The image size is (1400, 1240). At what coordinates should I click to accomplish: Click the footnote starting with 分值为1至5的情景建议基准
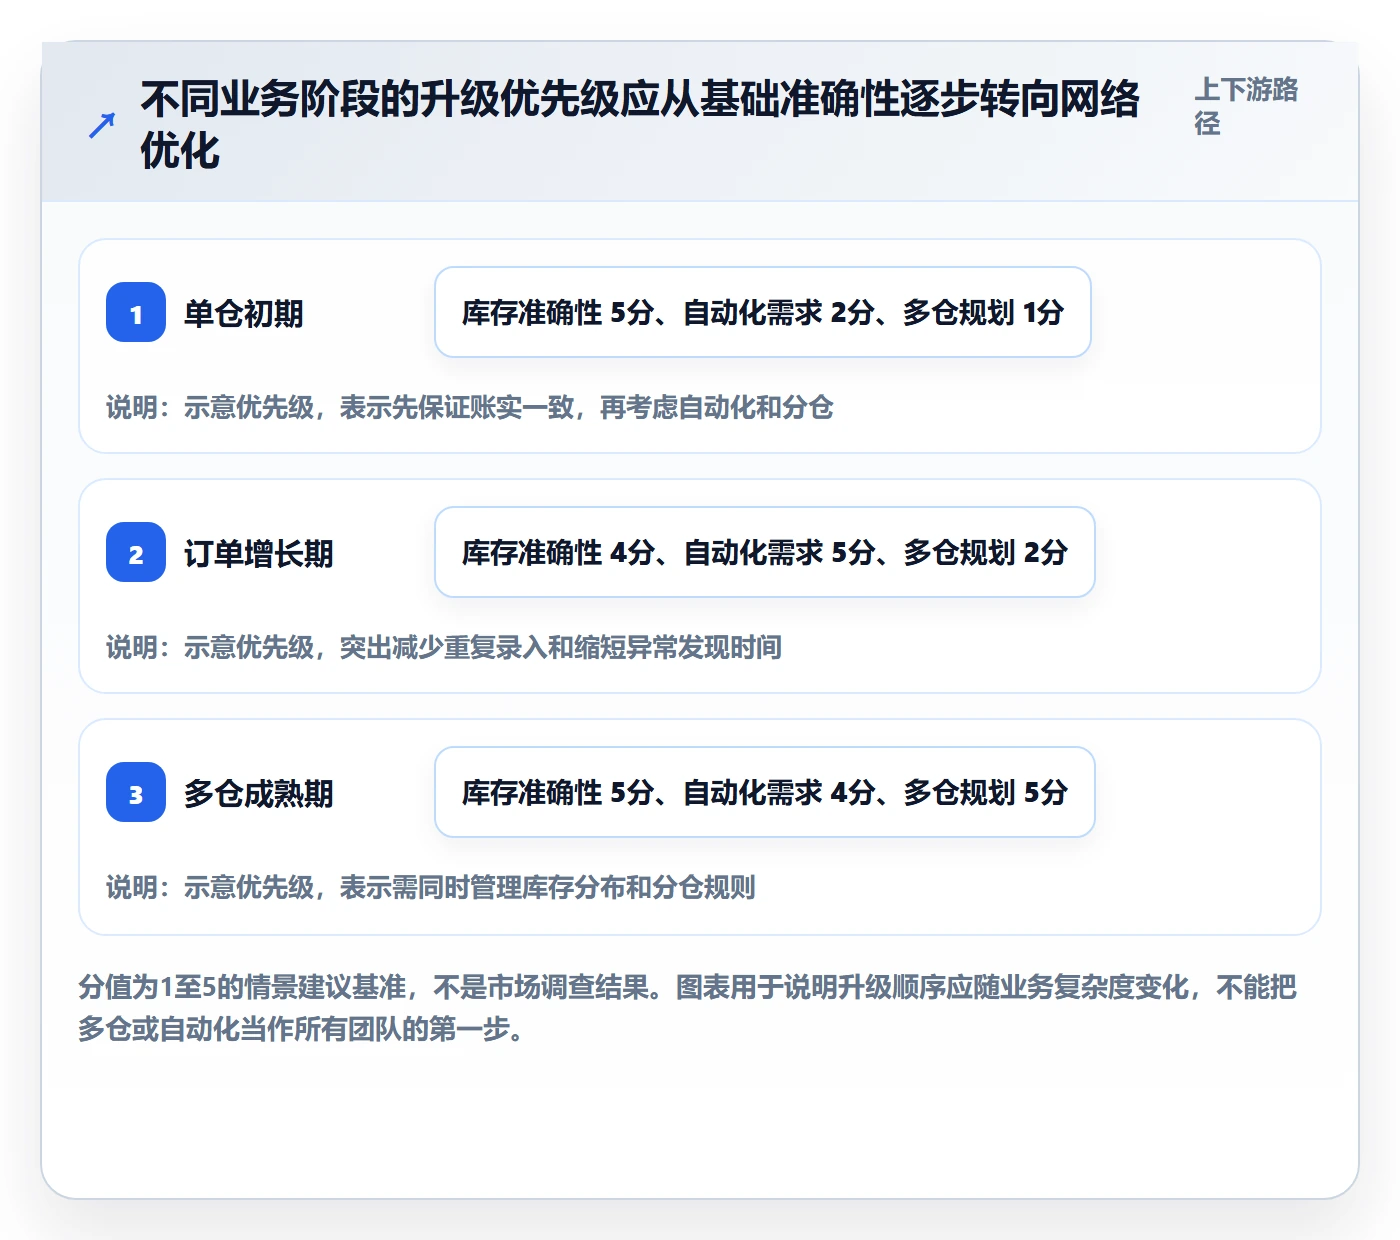pyautogui.click(x=688, y=1008)
